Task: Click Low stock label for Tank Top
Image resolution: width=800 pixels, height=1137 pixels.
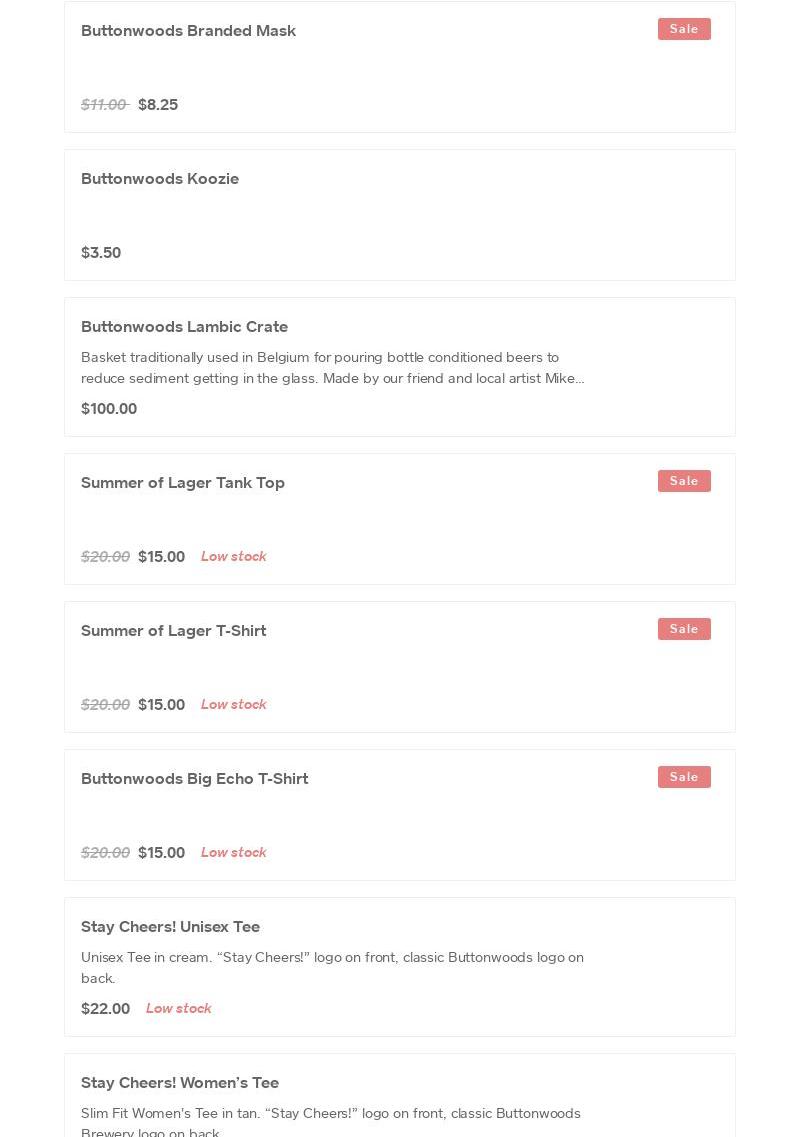Action: click(233, 557)
